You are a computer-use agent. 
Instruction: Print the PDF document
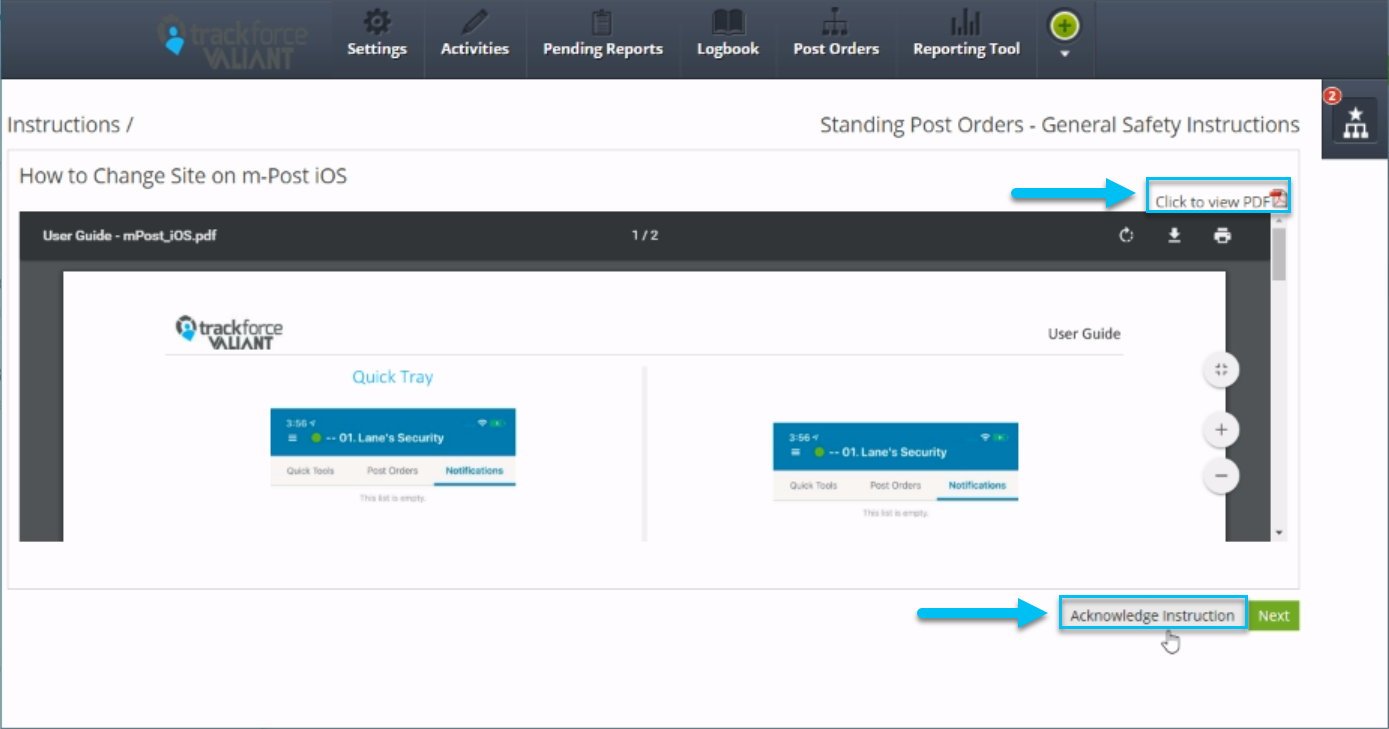tap(1222, 236)
